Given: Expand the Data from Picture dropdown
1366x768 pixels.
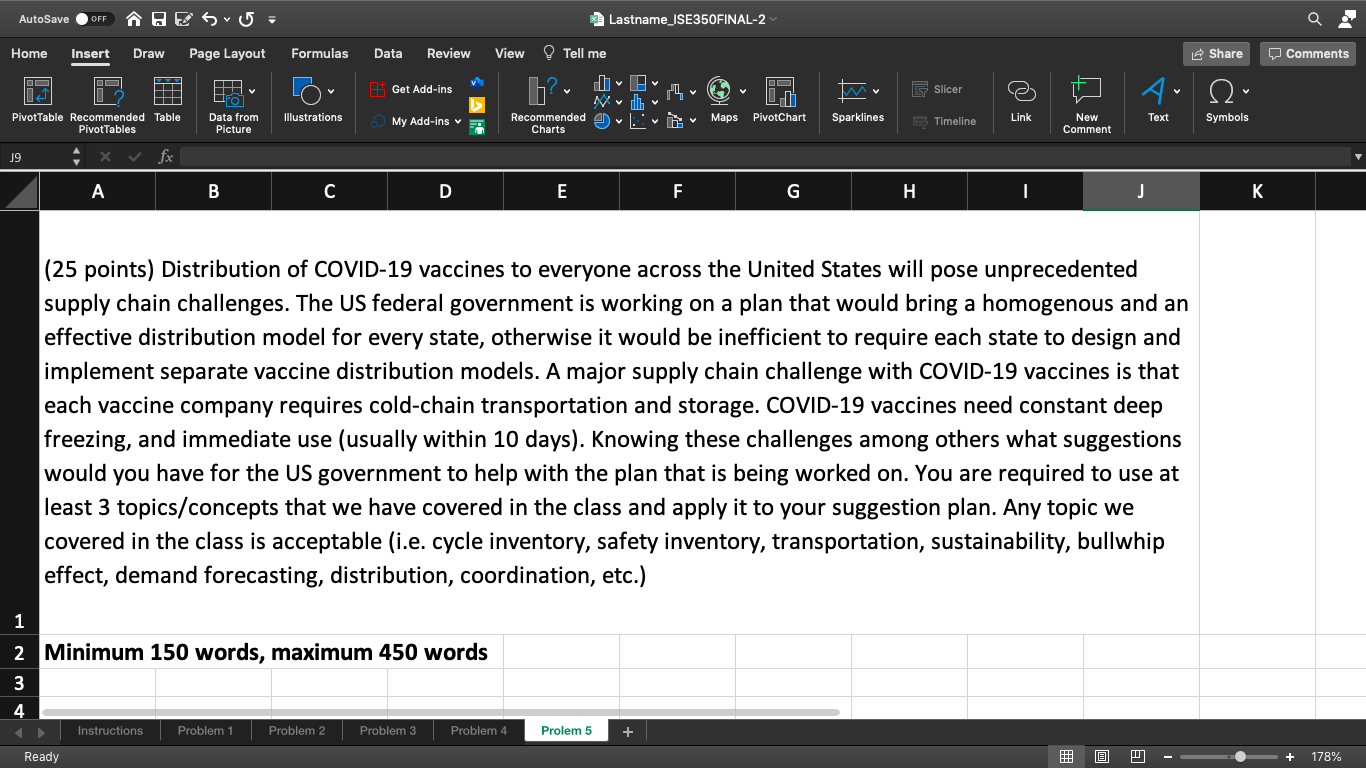Looking at the screenshot, I should [252, 92].
